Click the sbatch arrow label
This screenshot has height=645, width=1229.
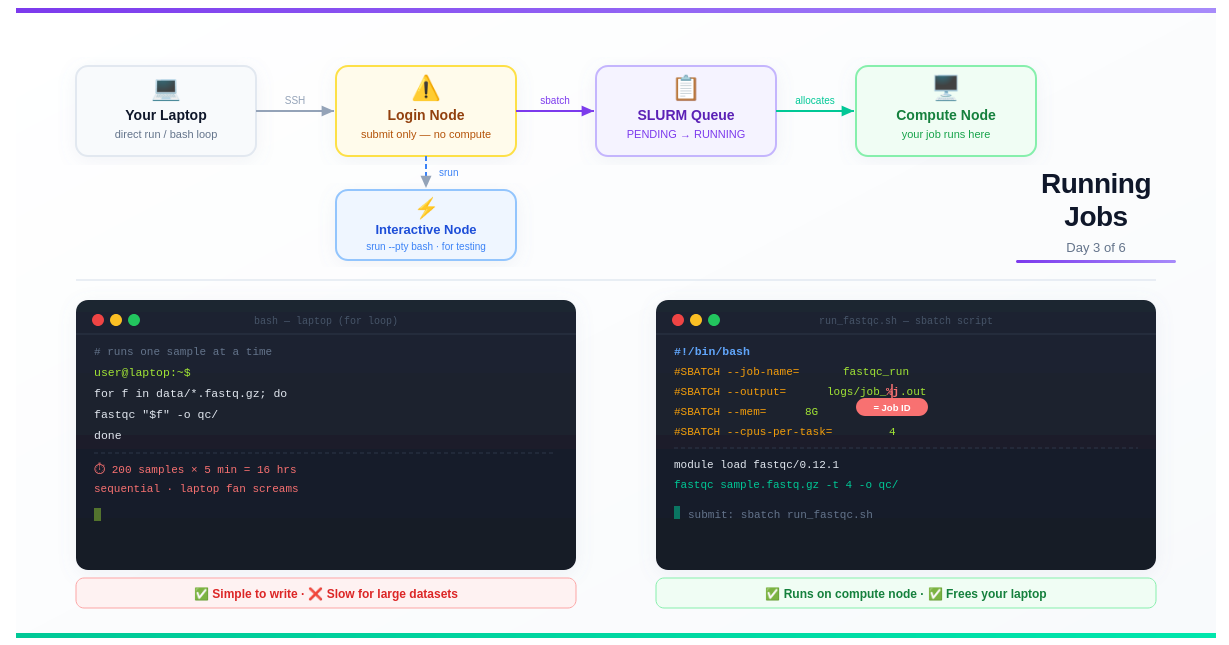pos(555,100)
